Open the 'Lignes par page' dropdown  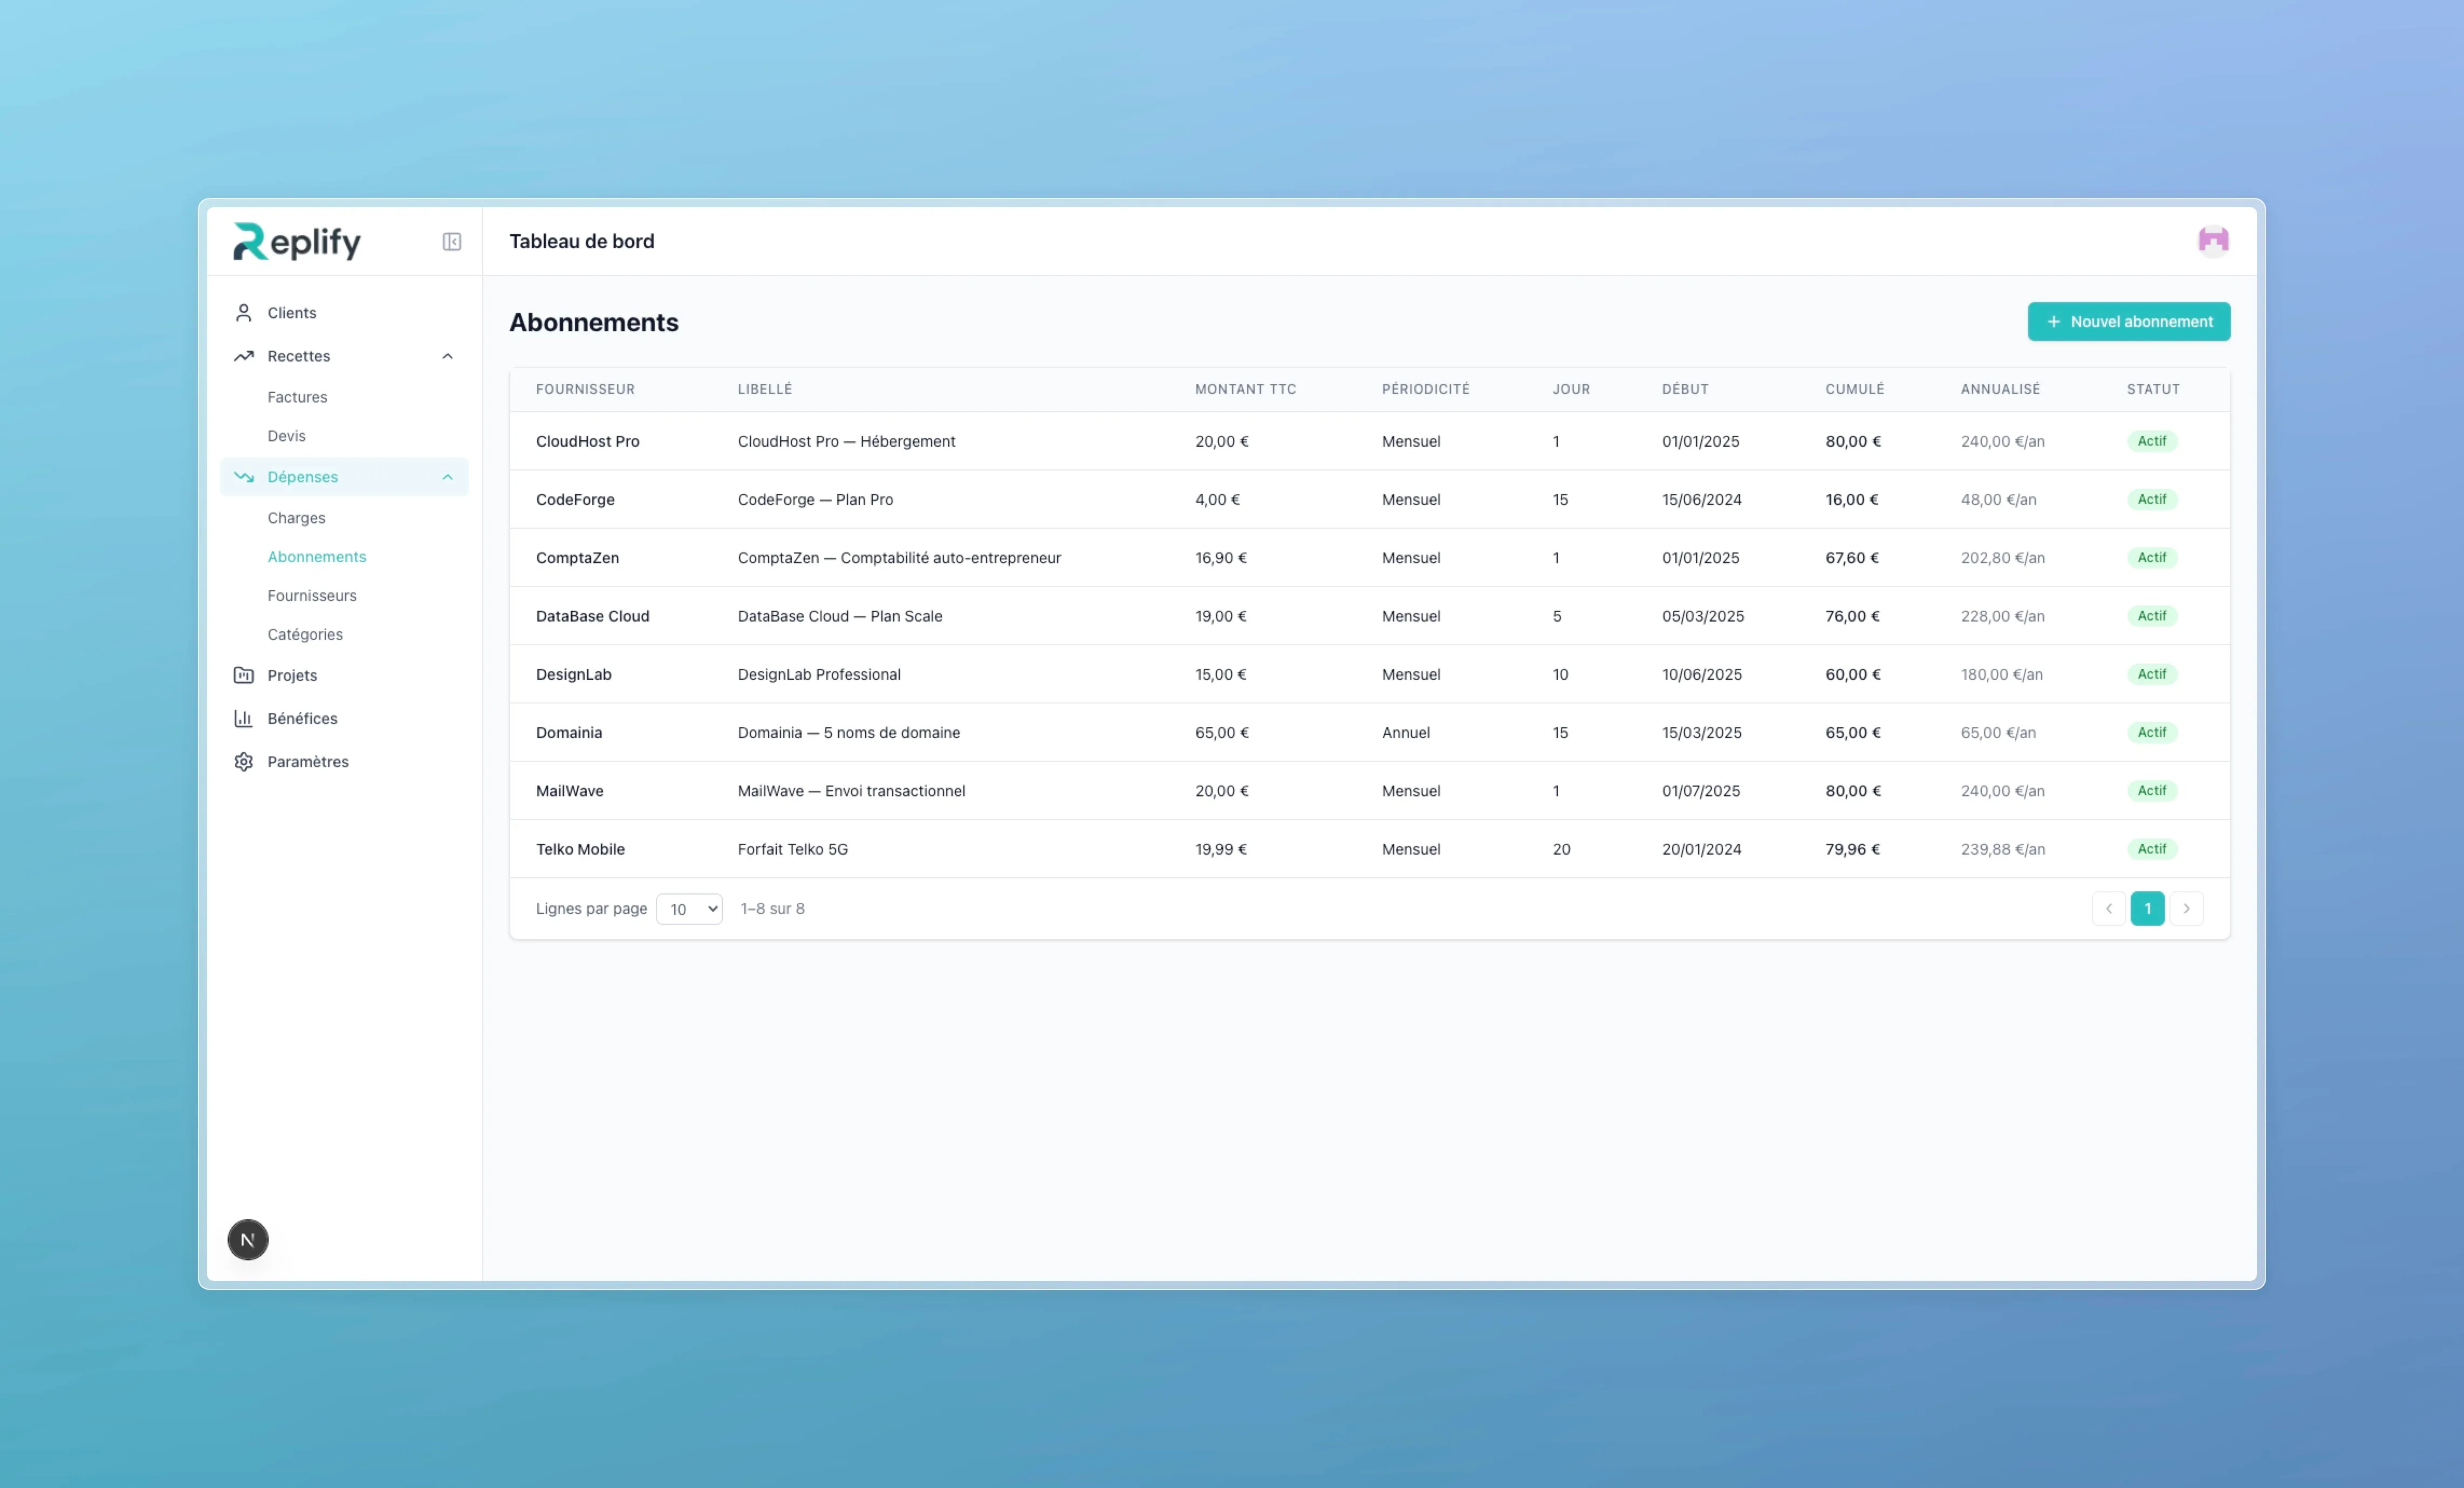coord(689,909)
